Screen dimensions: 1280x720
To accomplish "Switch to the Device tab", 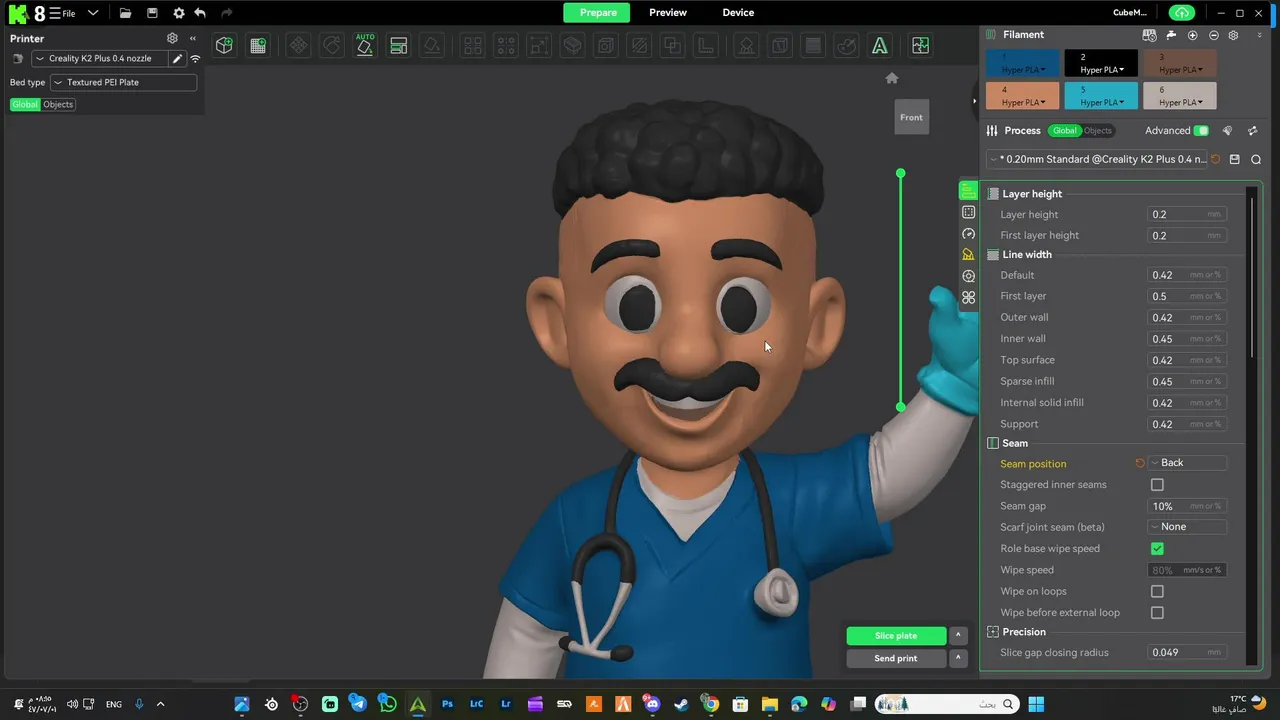I will 738,12.
